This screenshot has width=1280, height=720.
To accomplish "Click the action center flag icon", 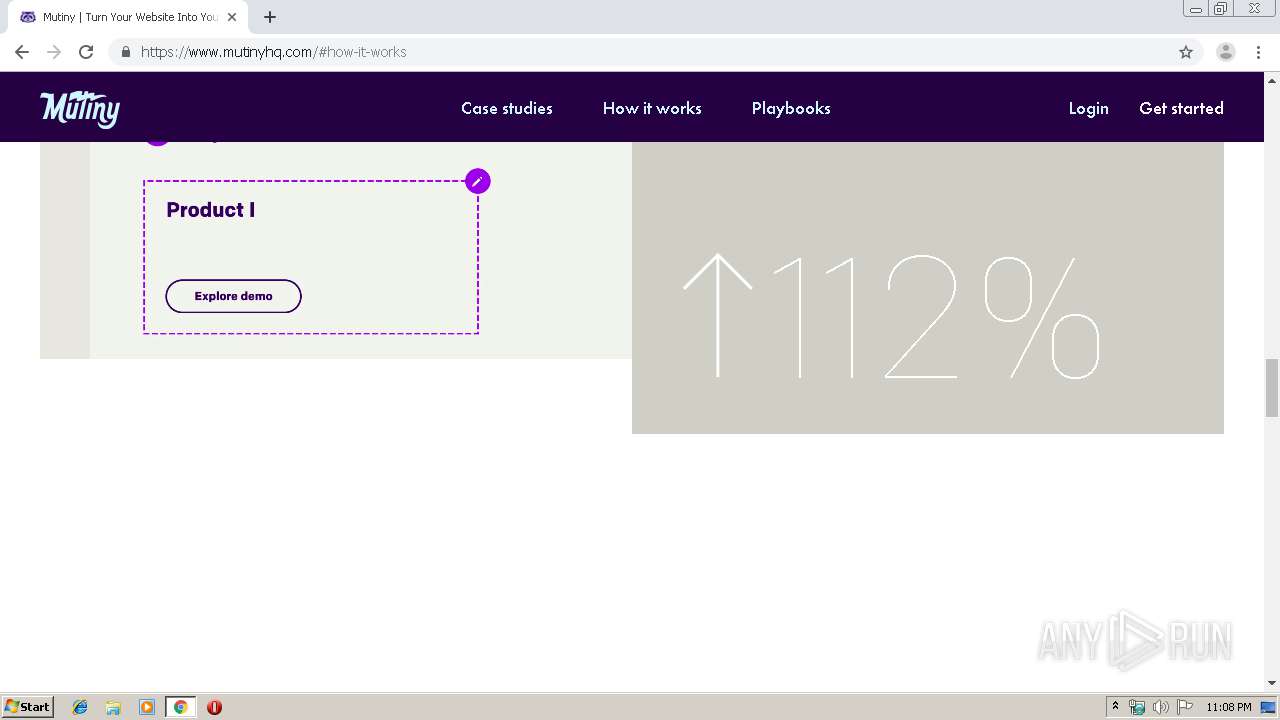I will pos(1185,707).
